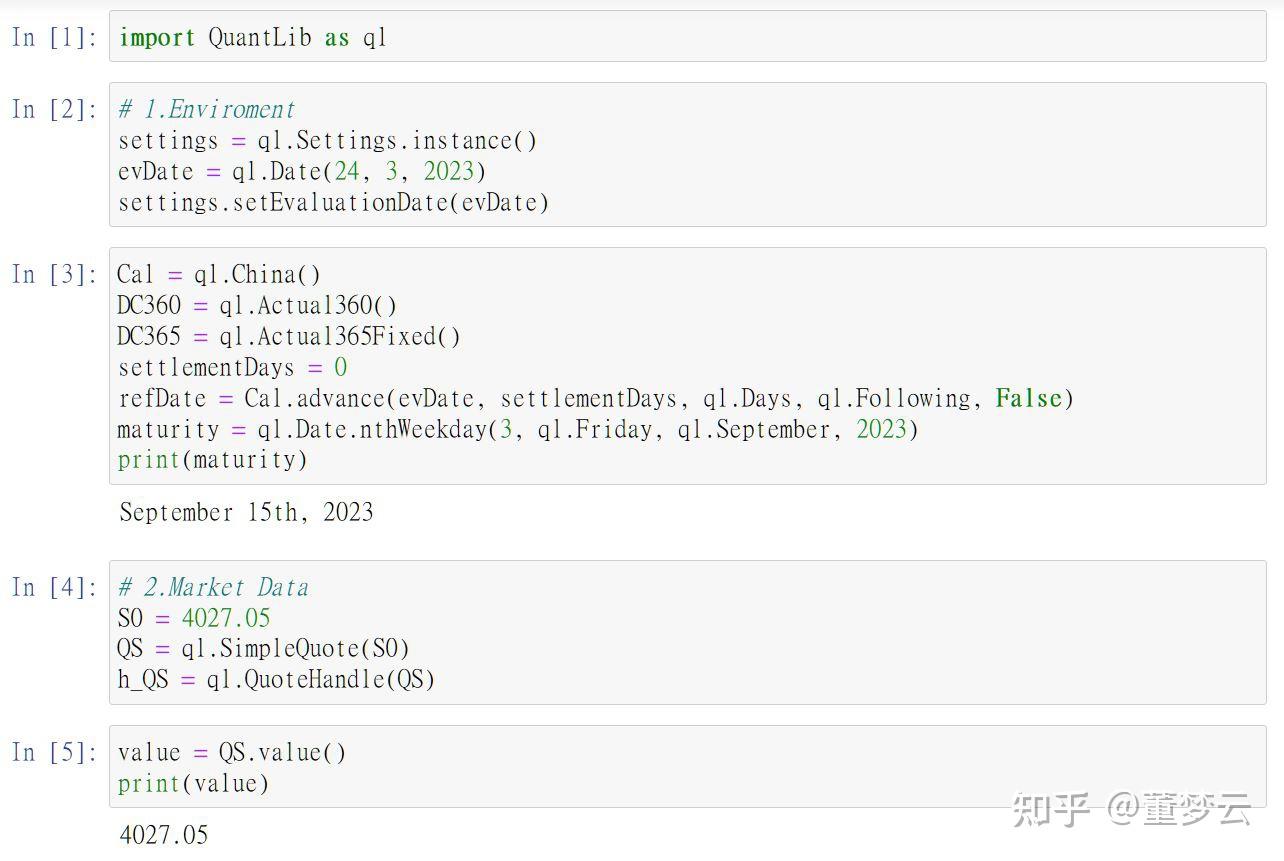Select the In [3] prompt label
This screenshot has height=861, width=1284.
tap(54, 274)
